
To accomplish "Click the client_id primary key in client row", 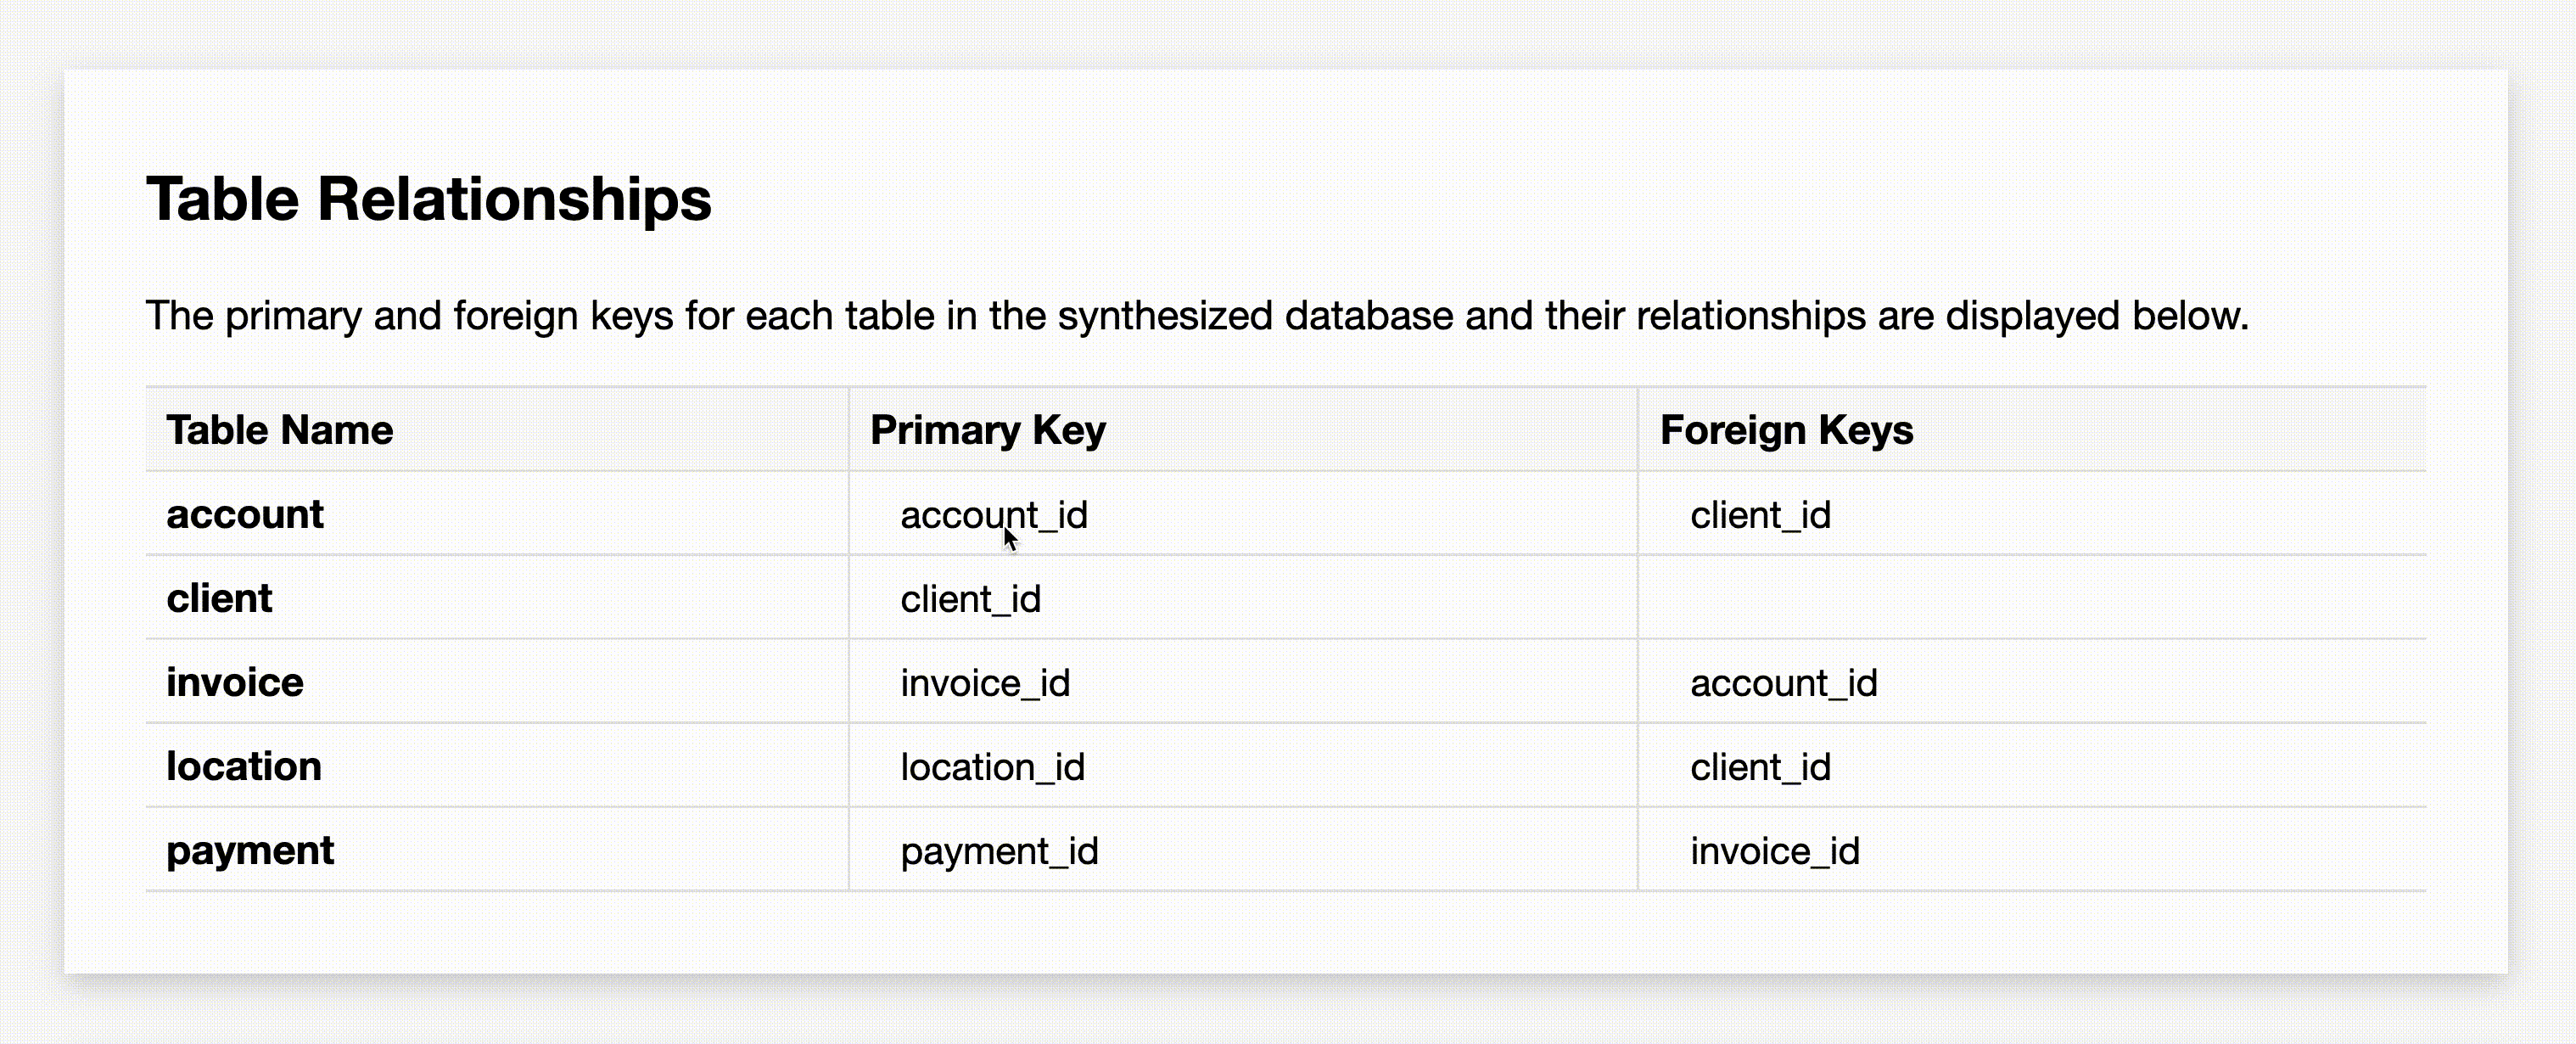I will tap(971, 599).
